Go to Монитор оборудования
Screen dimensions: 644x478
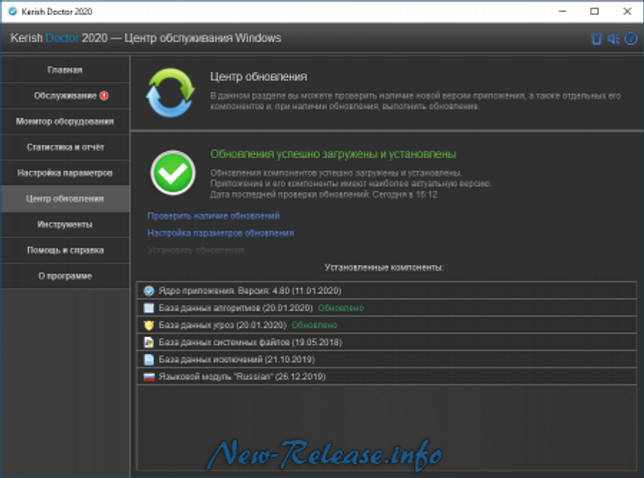[65, 122]
